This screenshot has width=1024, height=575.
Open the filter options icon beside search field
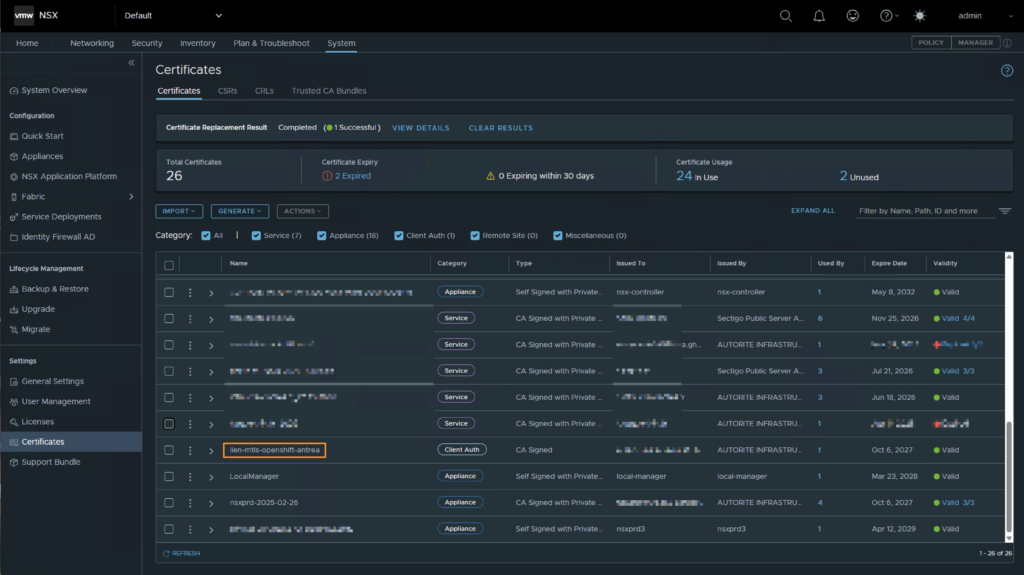coord(1005,211)
